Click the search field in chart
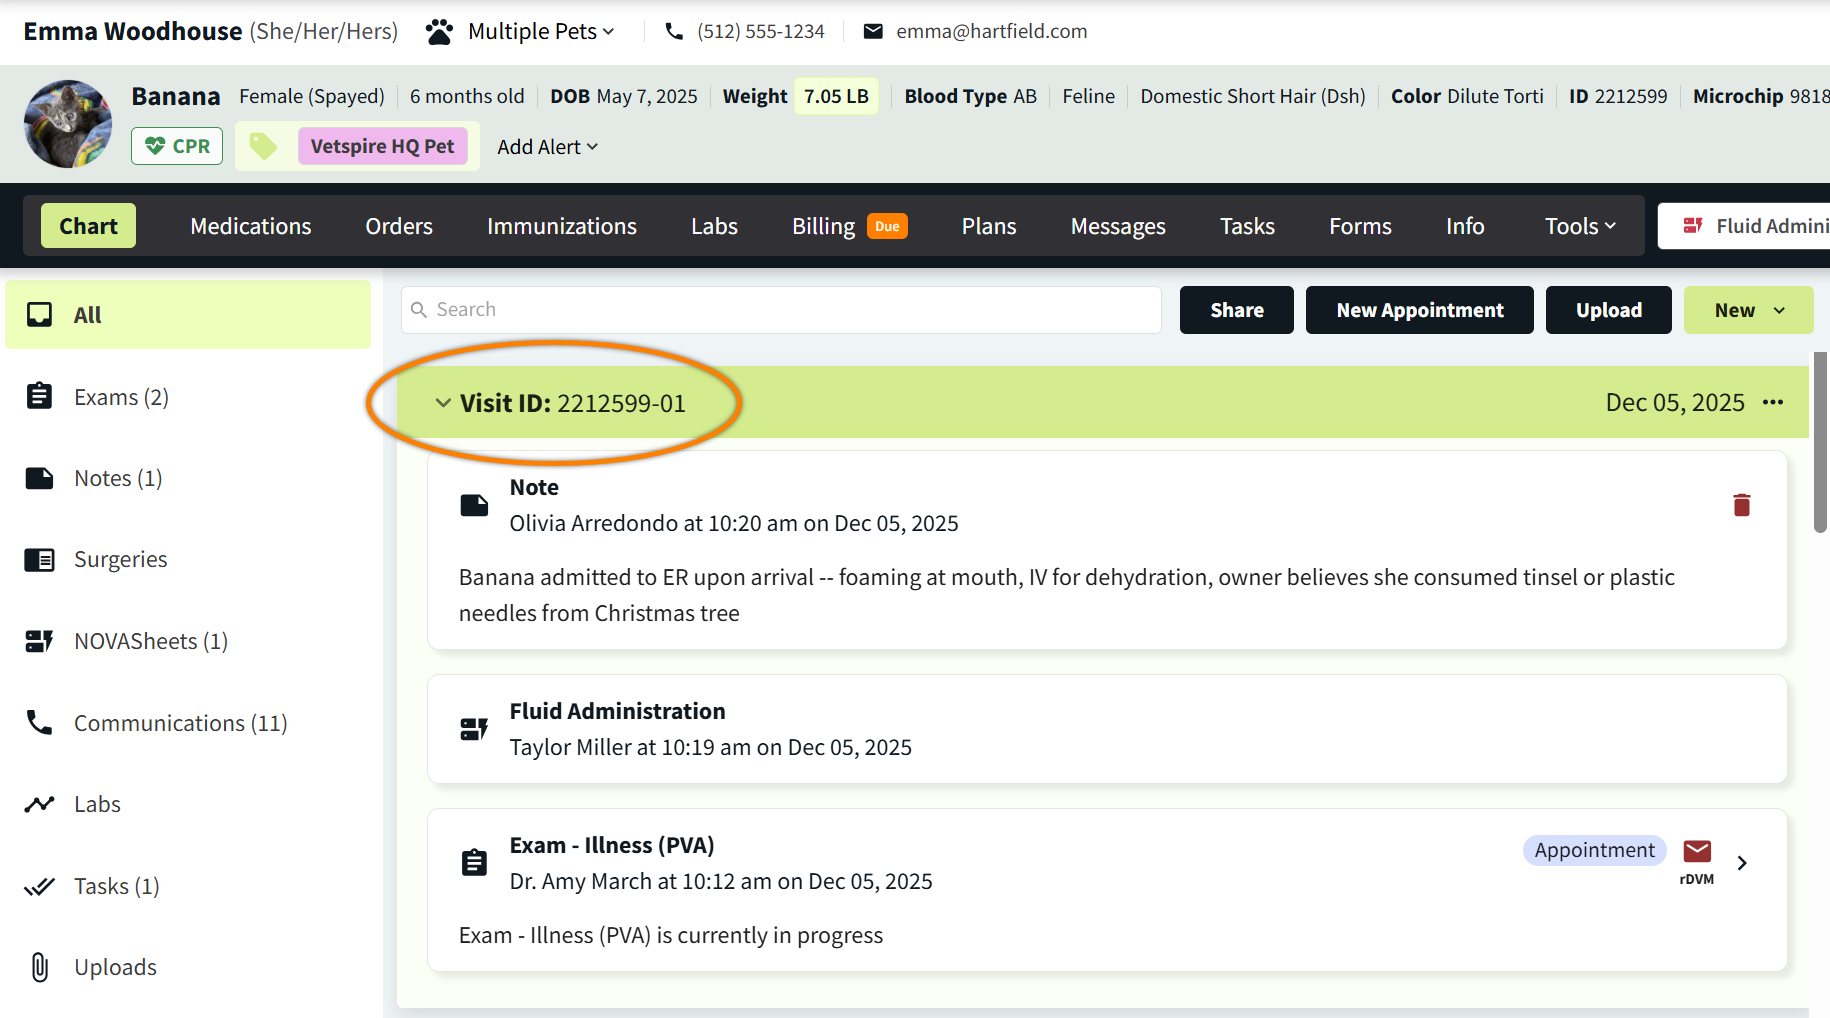The height and width of the screenshot is (1018, 1830). pos(781,310)
